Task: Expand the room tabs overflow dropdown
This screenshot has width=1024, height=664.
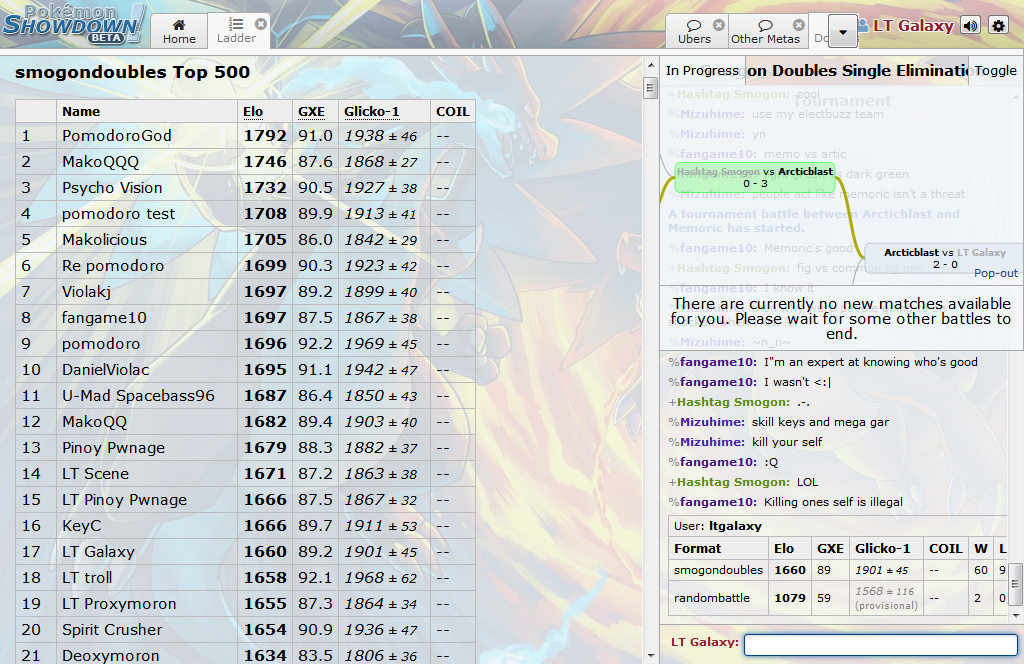Action: pos(843,32)
